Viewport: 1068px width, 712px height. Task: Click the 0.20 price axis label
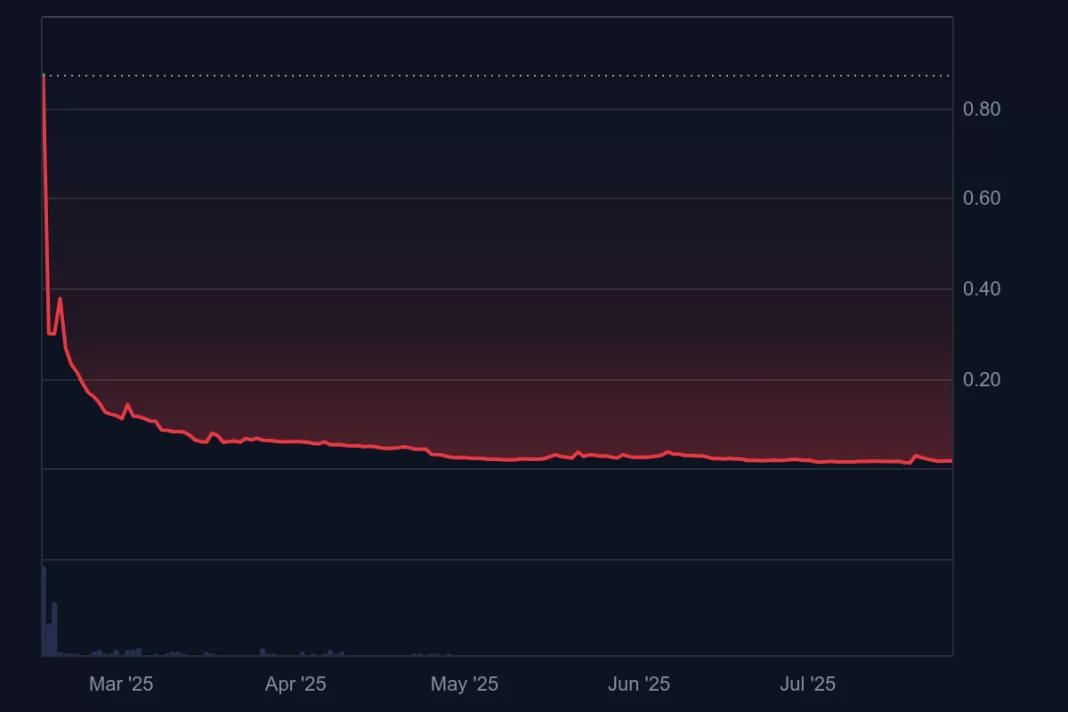pyautogui.click(x=981, y=380)
